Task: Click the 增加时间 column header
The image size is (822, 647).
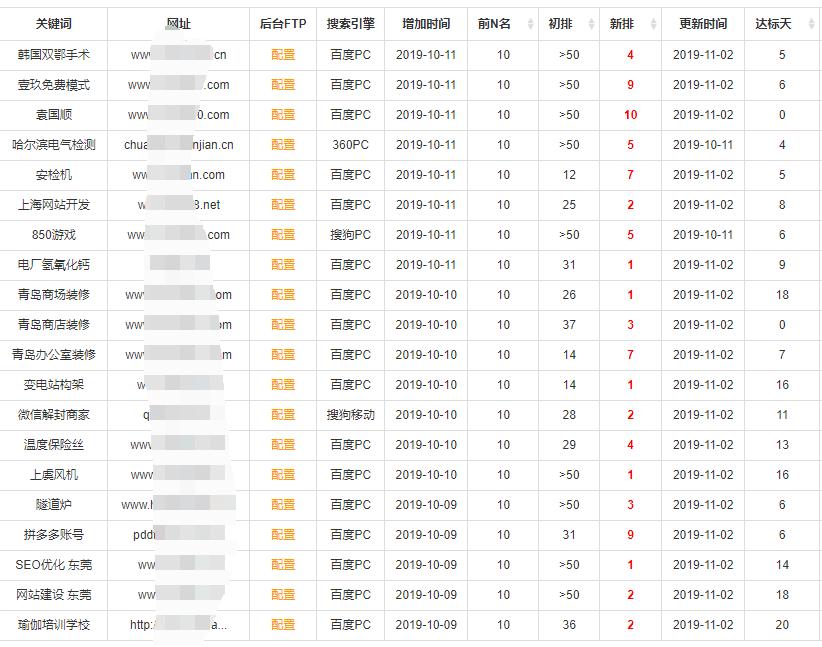Action: click(x=426, y=24)
